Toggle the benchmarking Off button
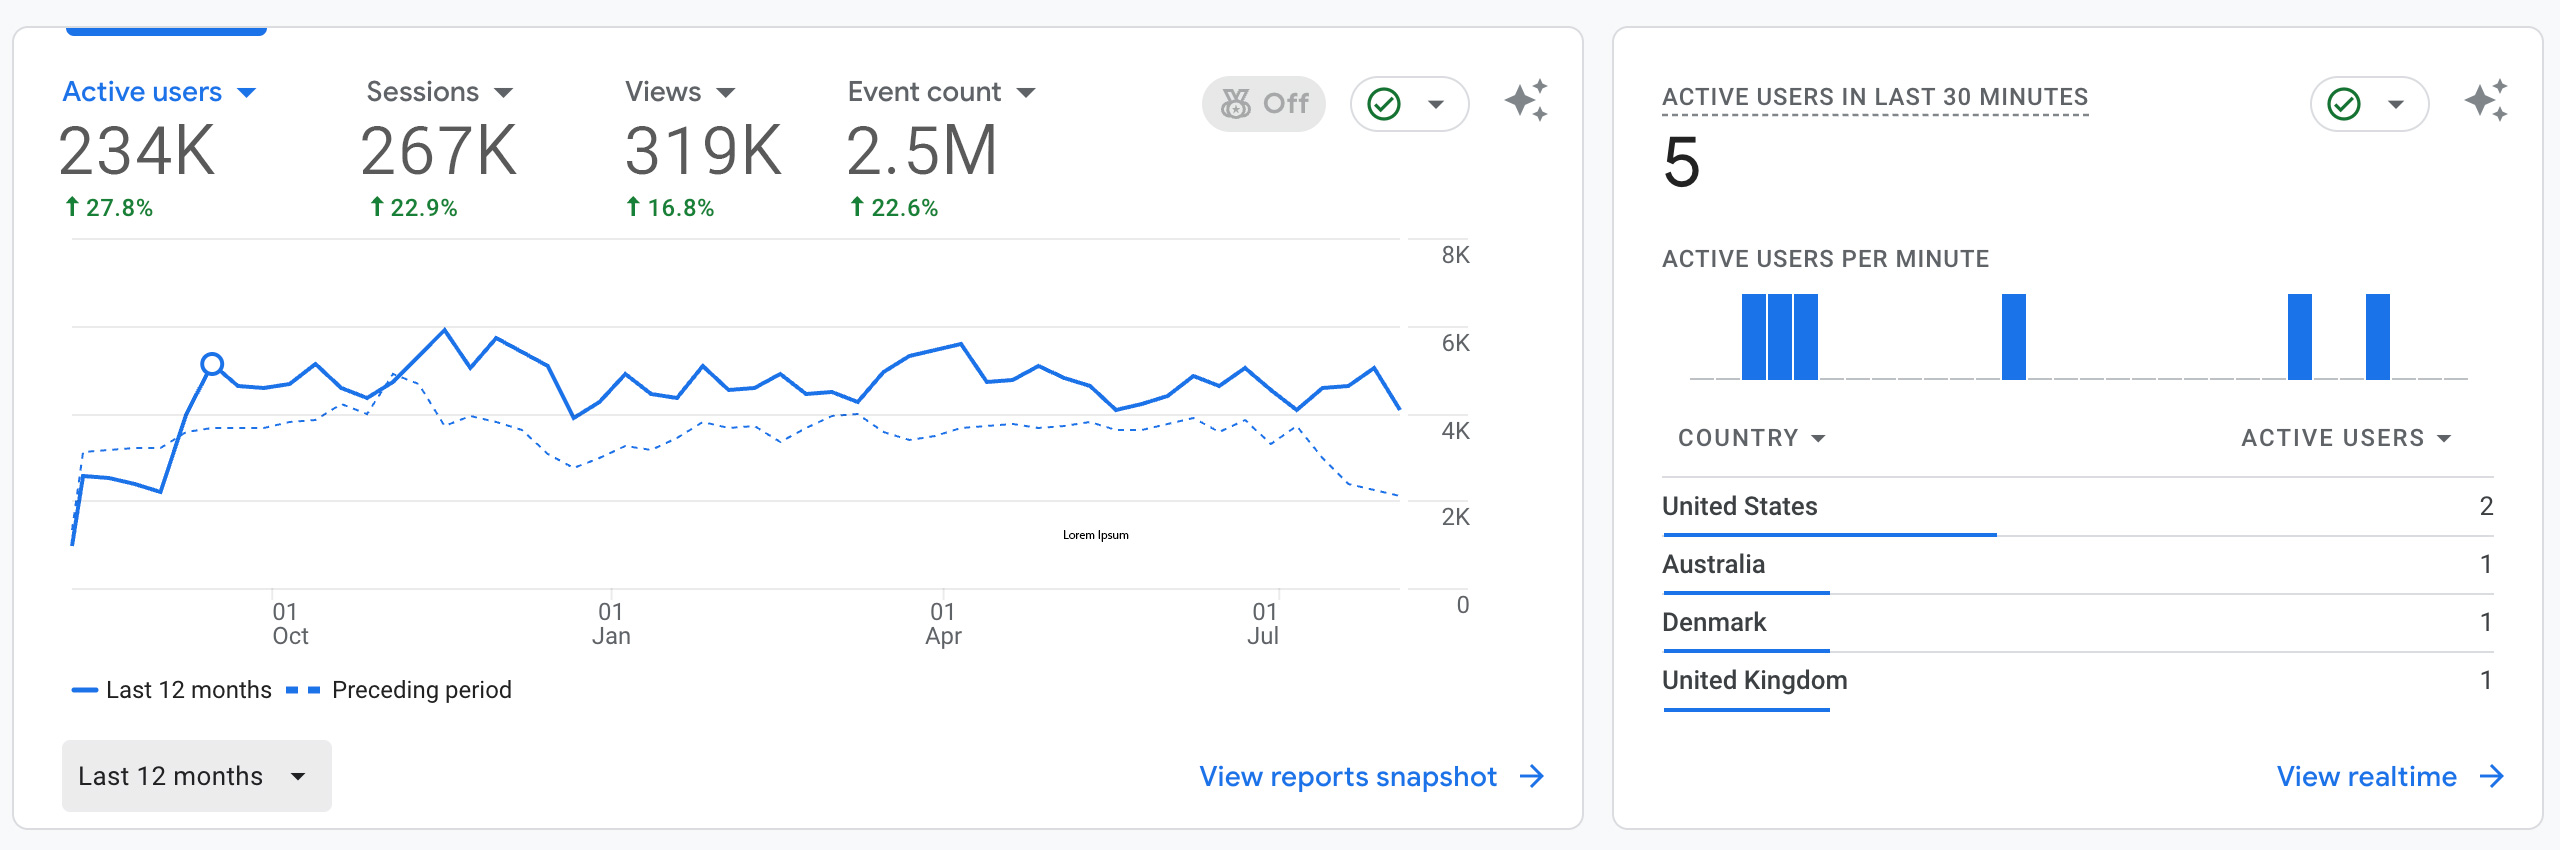Image resolution: width=2560 pixels, height=850 pixels. click(x=1264, y=104)
